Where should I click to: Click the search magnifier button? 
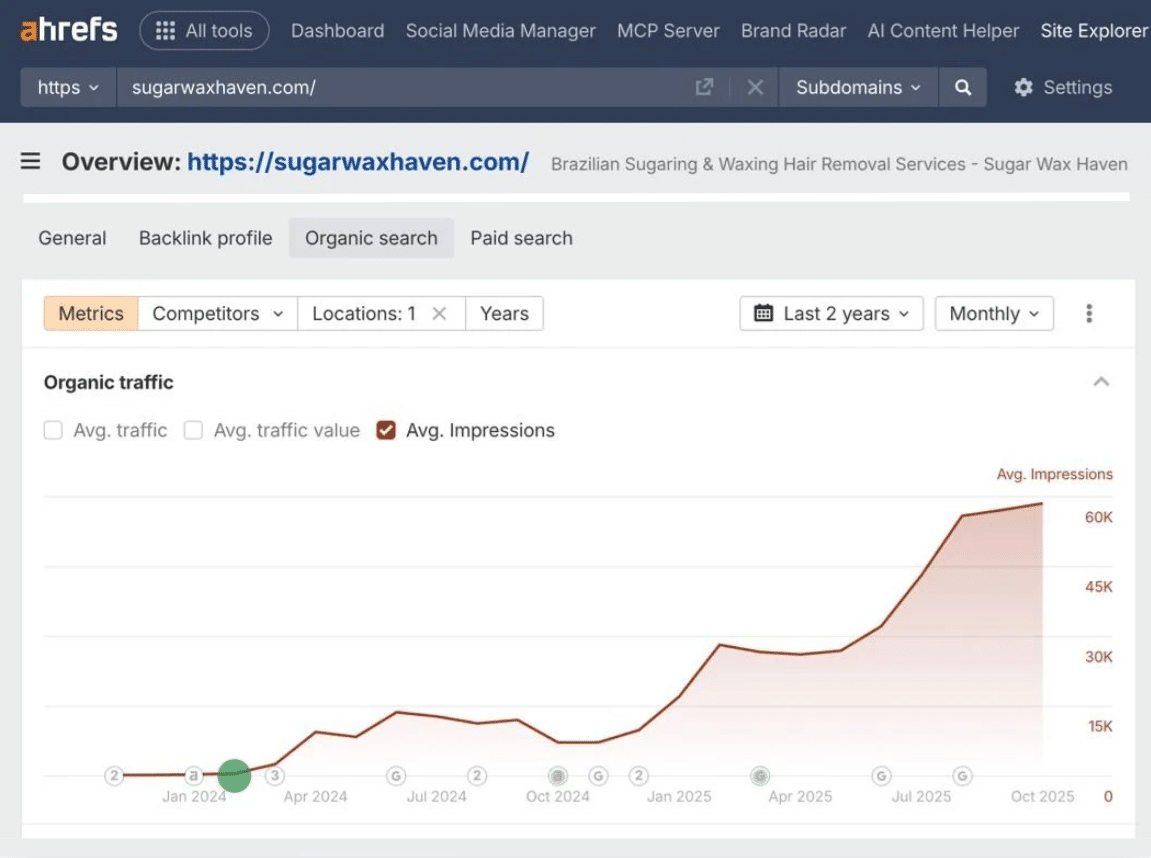coord(962,87)
